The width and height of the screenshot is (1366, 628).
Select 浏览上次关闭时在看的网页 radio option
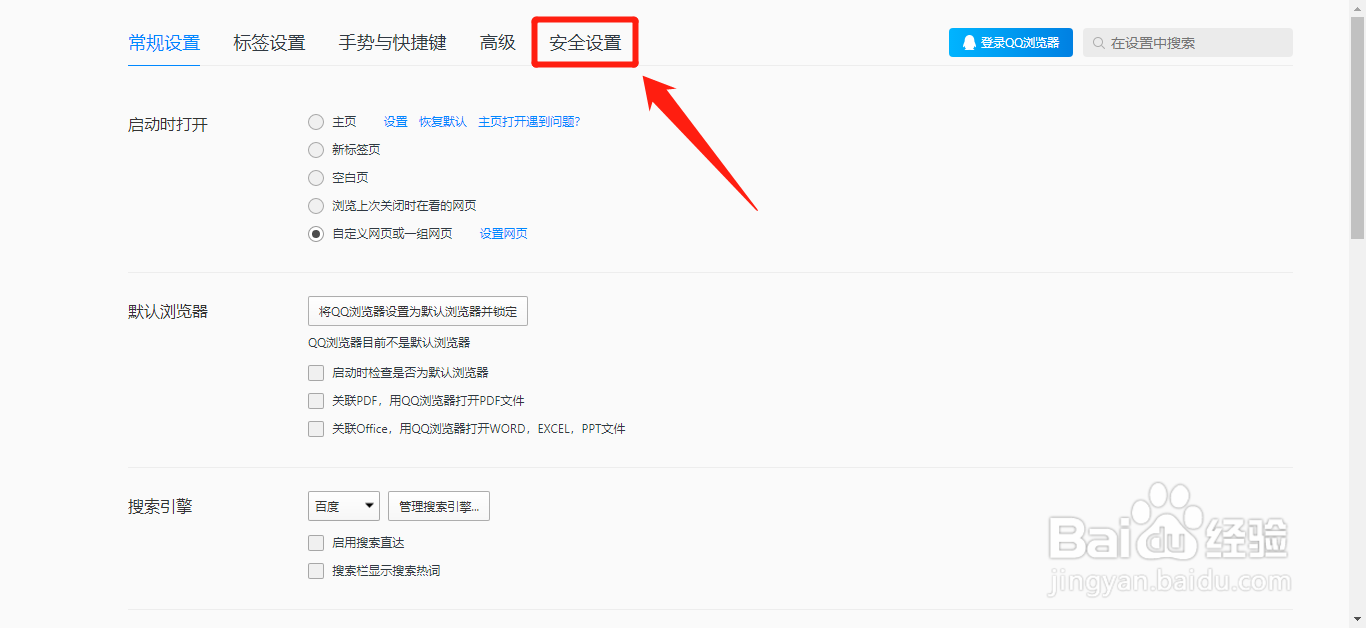(x=316, y=206)
